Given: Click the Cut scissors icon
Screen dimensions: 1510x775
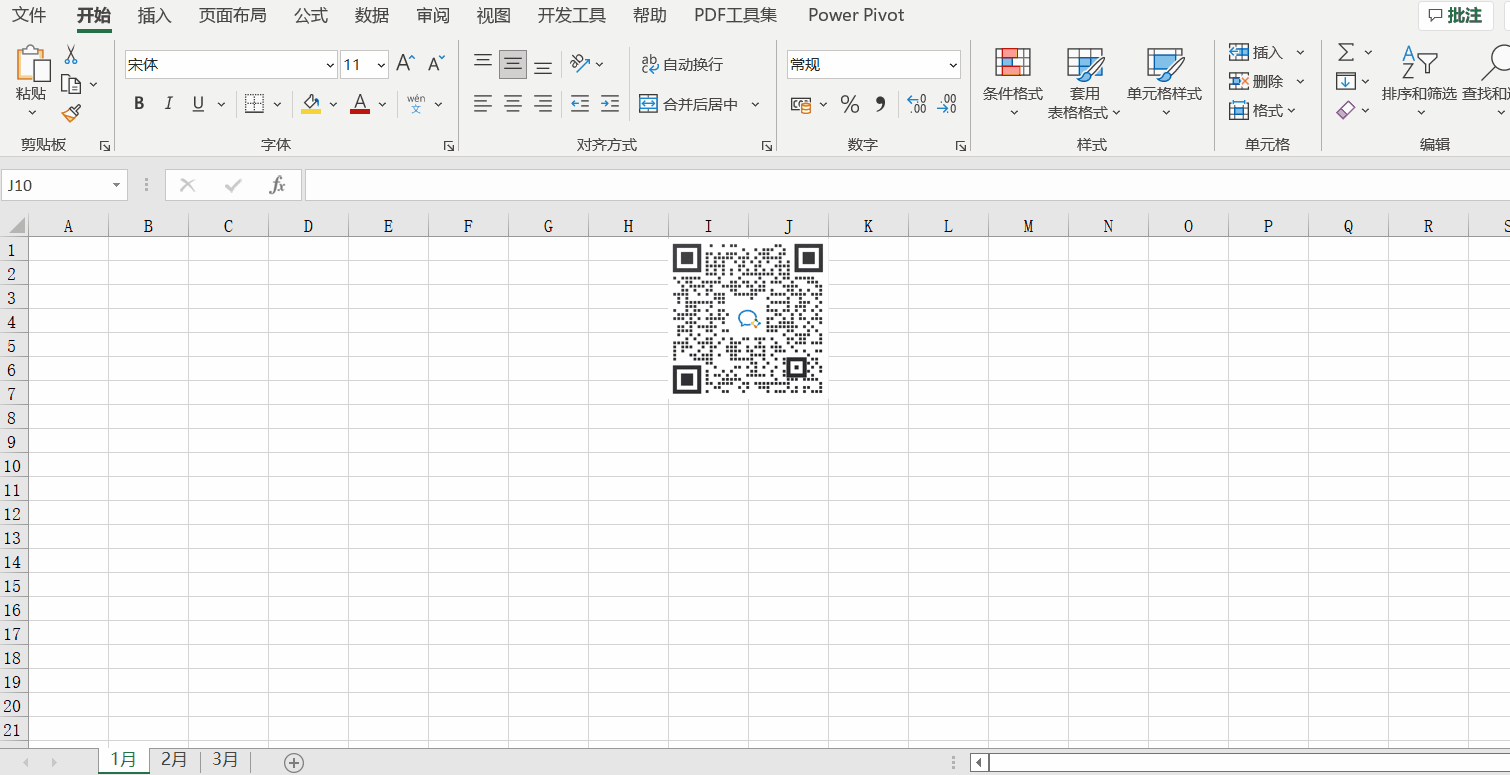Looking at the screenshot, I should coord(71,54).
